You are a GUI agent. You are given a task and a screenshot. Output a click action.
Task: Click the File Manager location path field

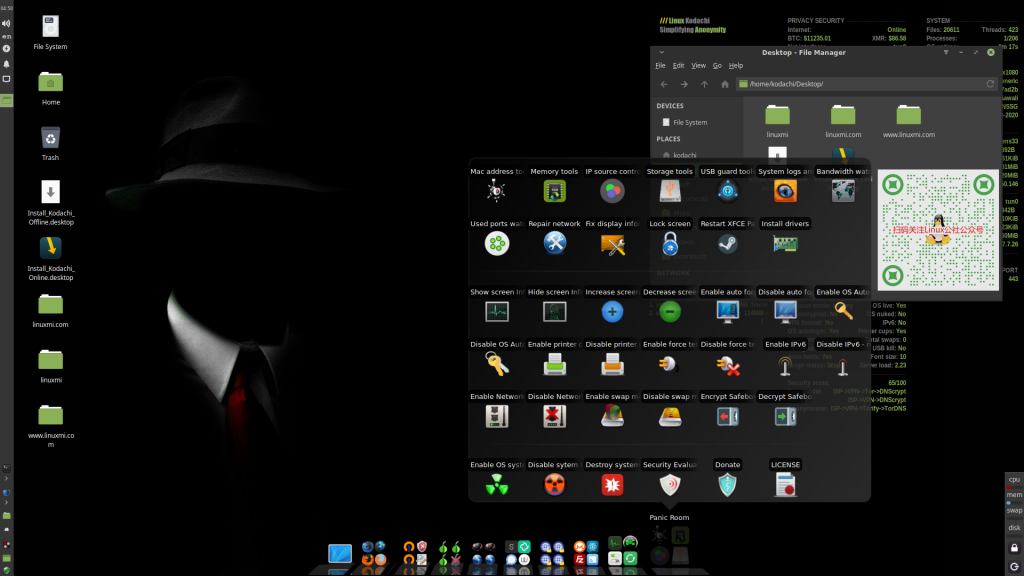coord(867,84)
